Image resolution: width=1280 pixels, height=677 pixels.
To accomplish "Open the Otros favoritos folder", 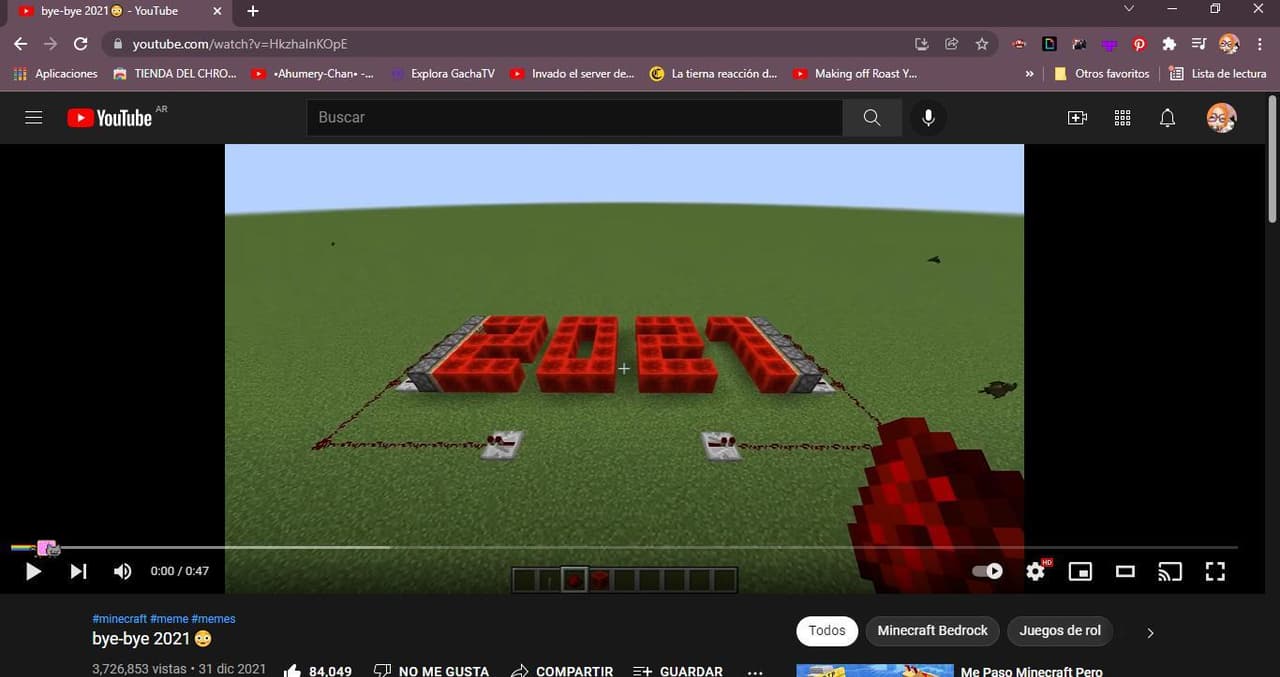I will click(1102, 74).
